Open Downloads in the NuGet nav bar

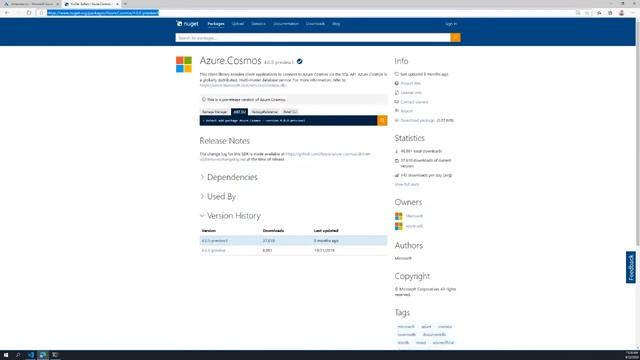[316, 24]
